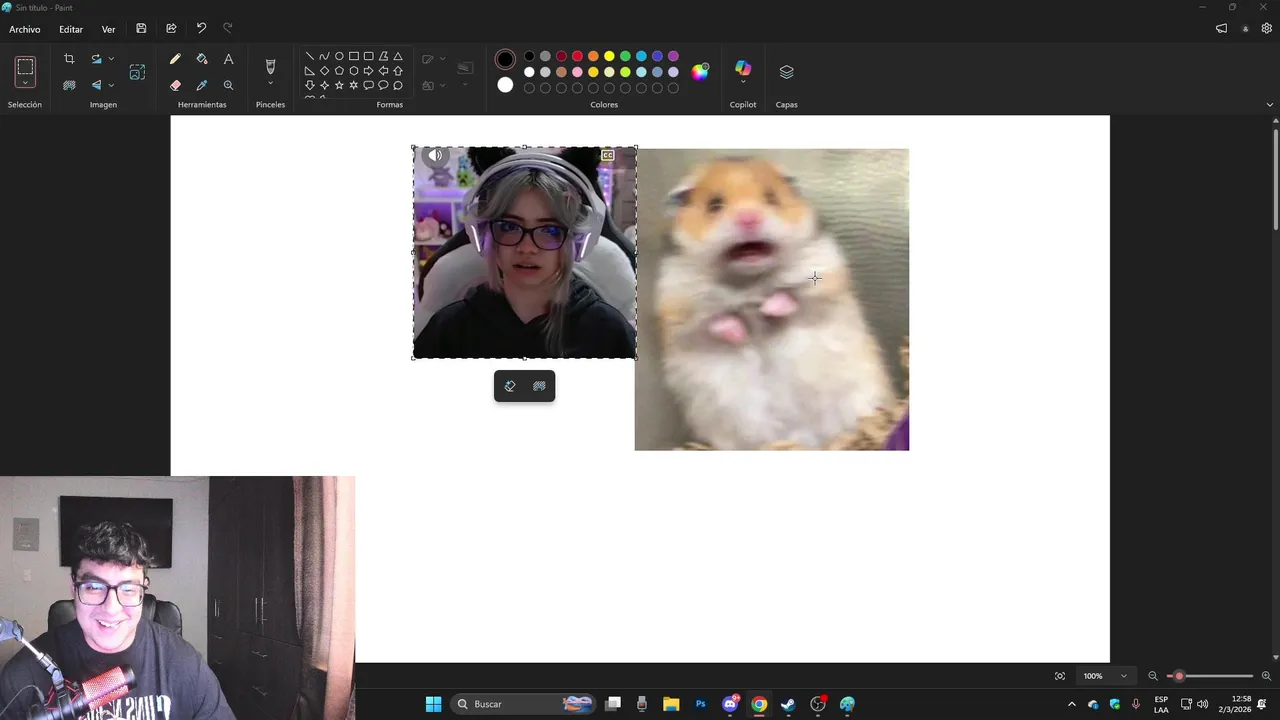The image size is (1280, 720).
Task: Select the Pencil tool
Action: point(175,59)
